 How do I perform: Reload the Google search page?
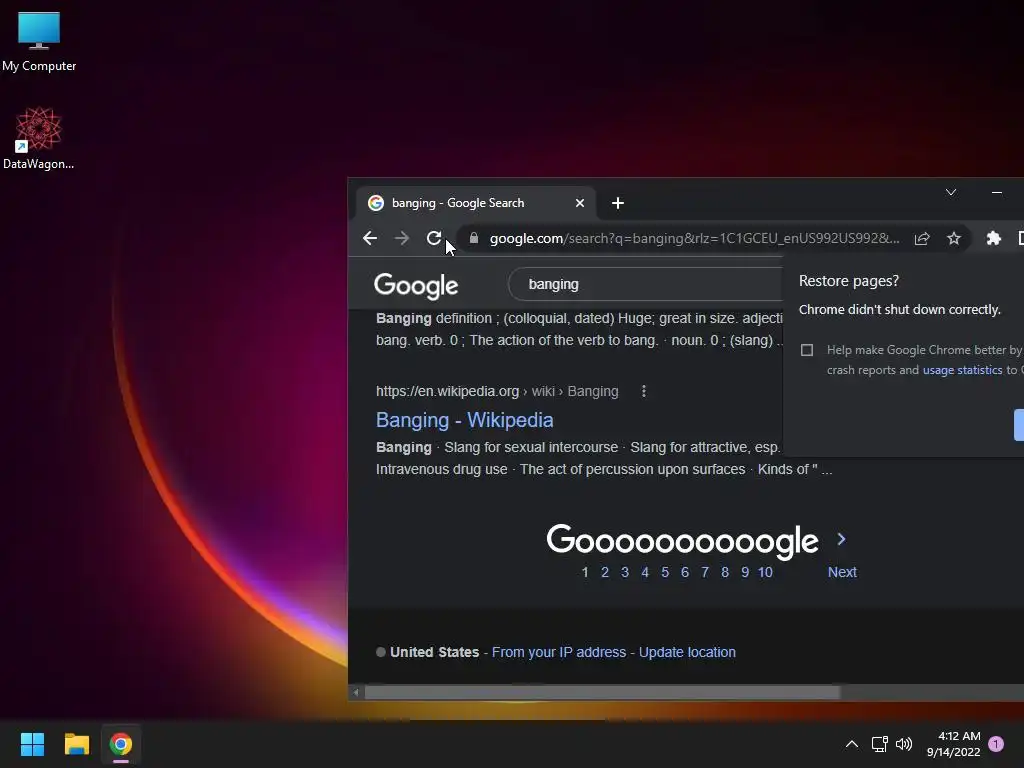point(434,238)
